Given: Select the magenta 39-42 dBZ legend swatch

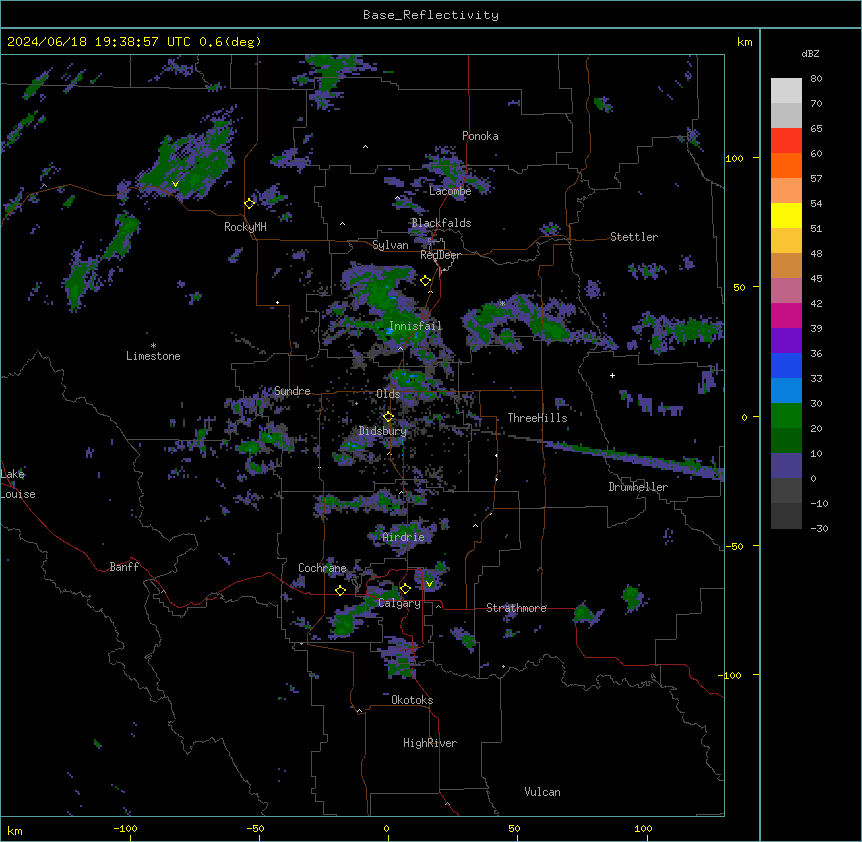Looking at the screenshot, I should point(786,316).
